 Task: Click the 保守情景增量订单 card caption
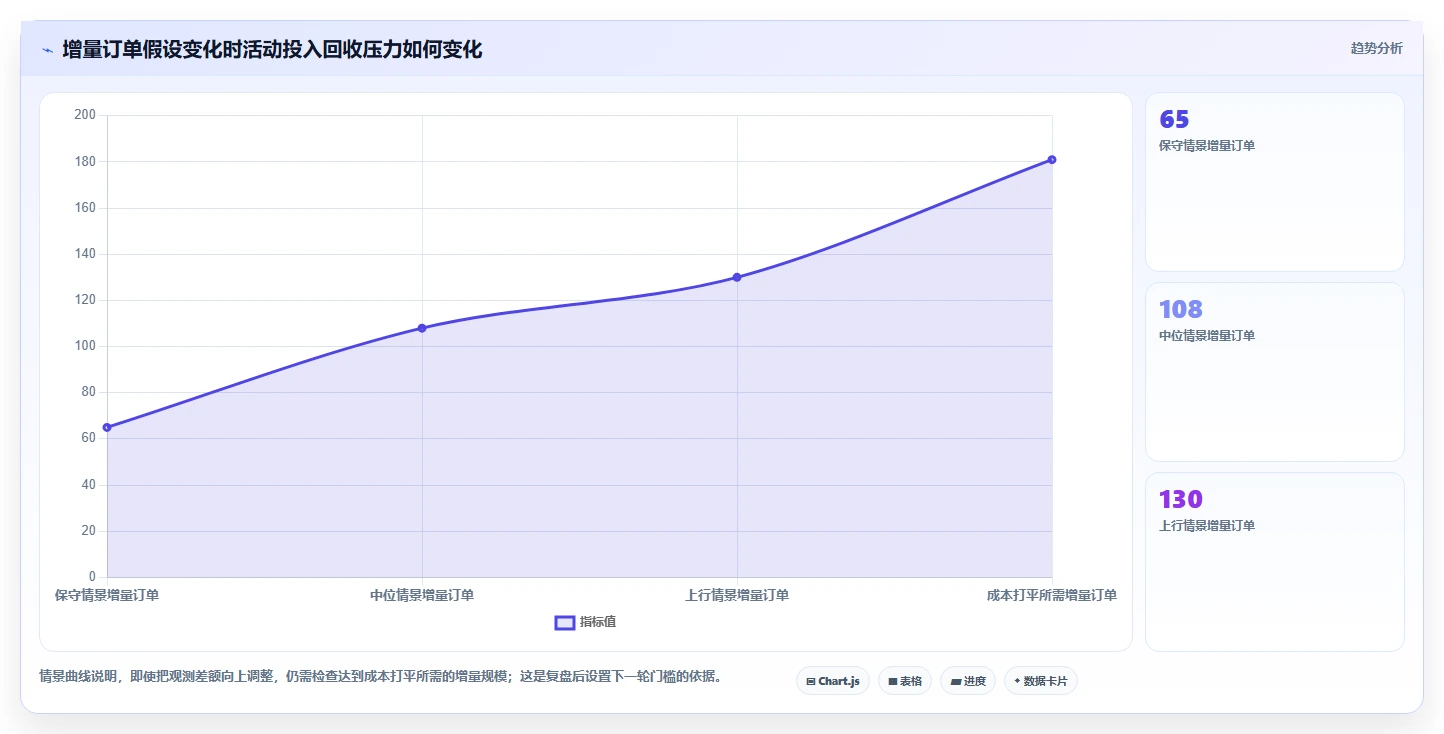(x=1207, y=146)
